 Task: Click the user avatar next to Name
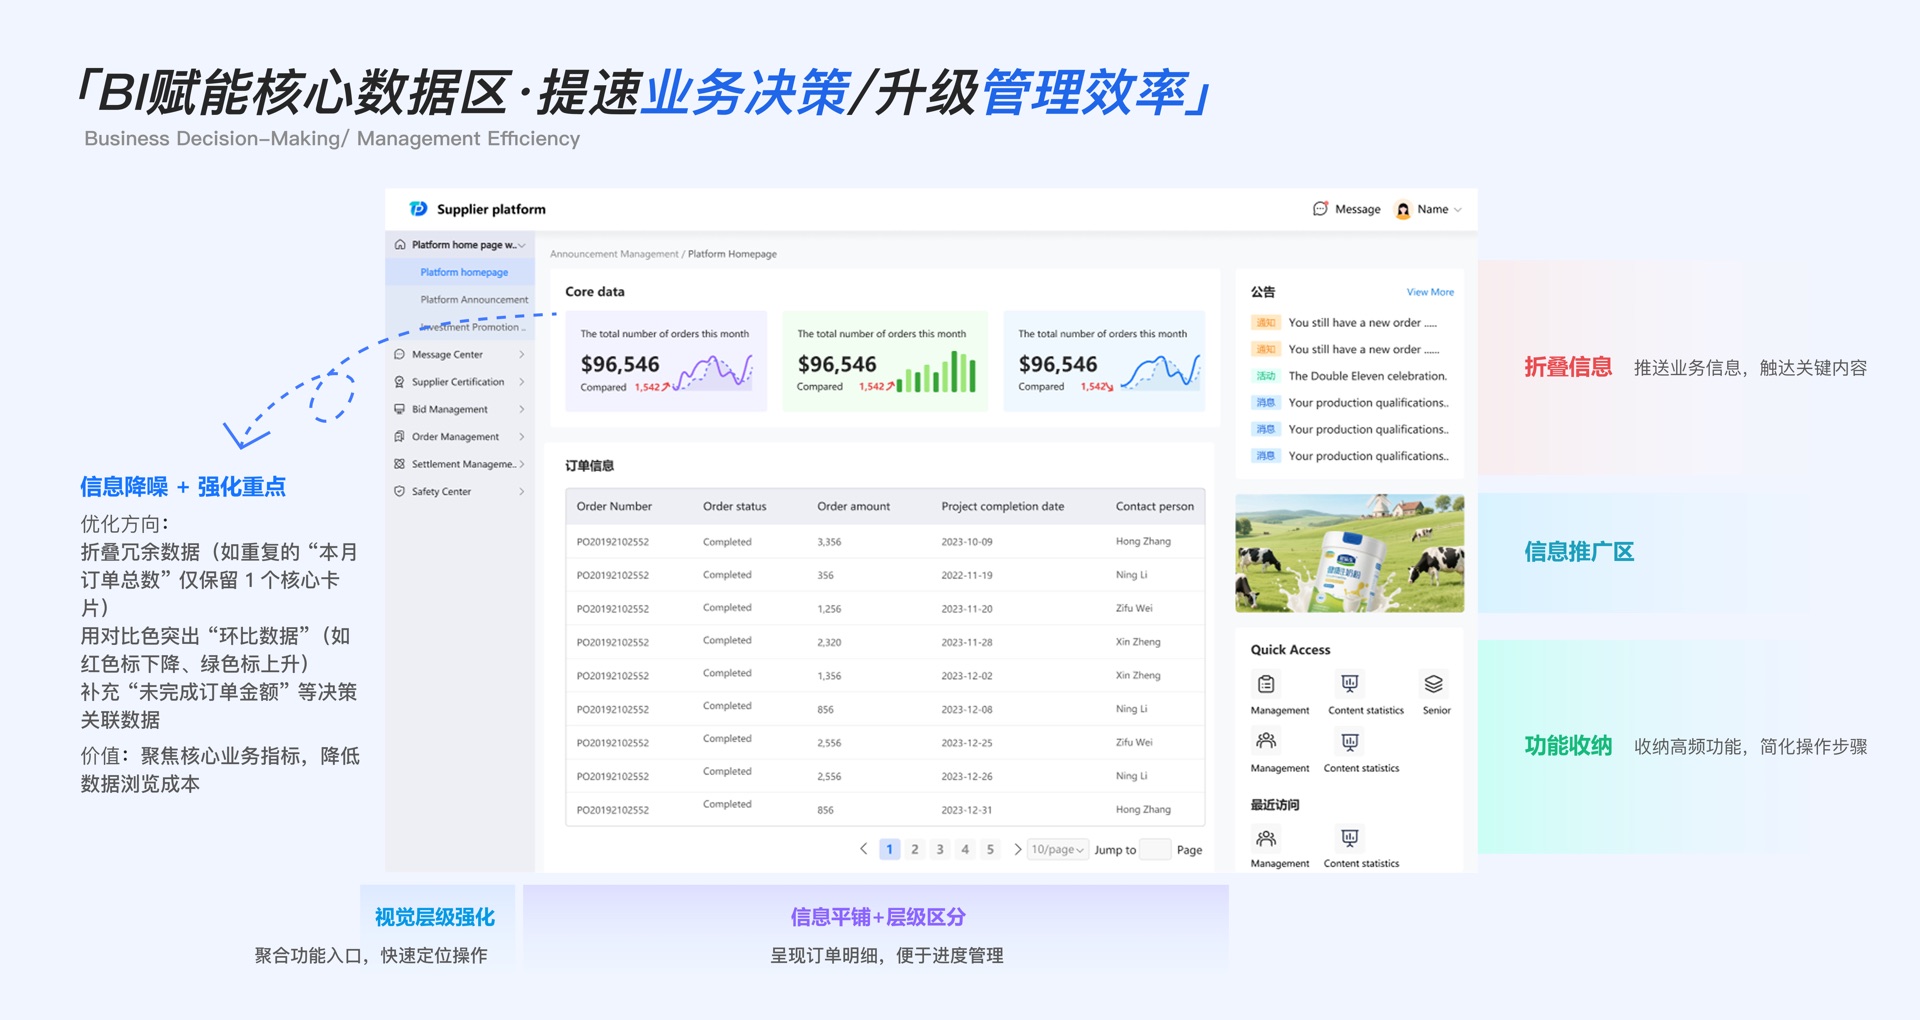point(1403,210)
